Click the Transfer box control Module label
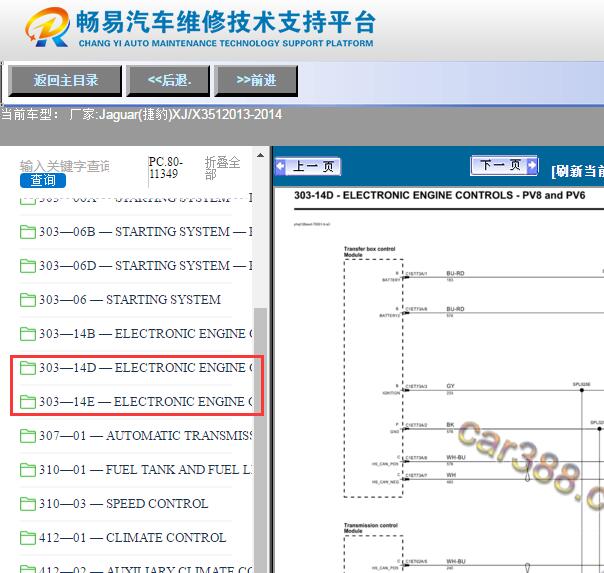The height and width of the screenshot is (573, 604). [x=369, y=252]
